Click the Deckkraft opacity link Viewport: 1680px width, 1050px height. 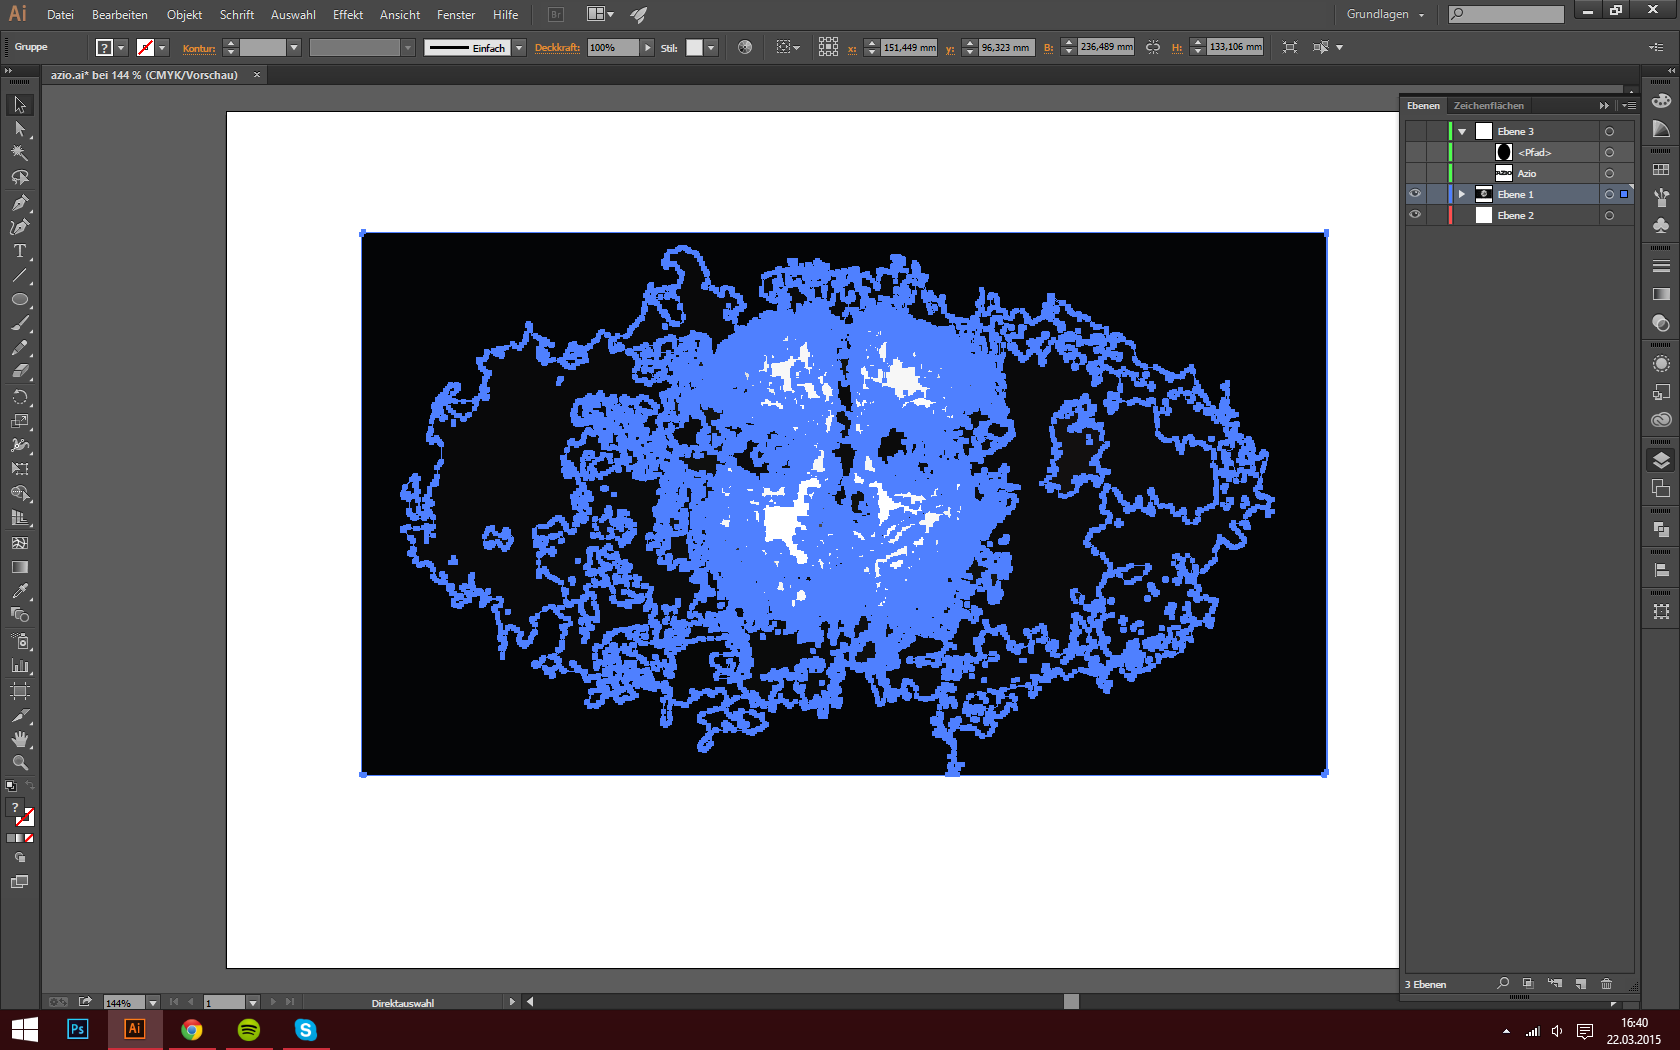pos(557,47)
